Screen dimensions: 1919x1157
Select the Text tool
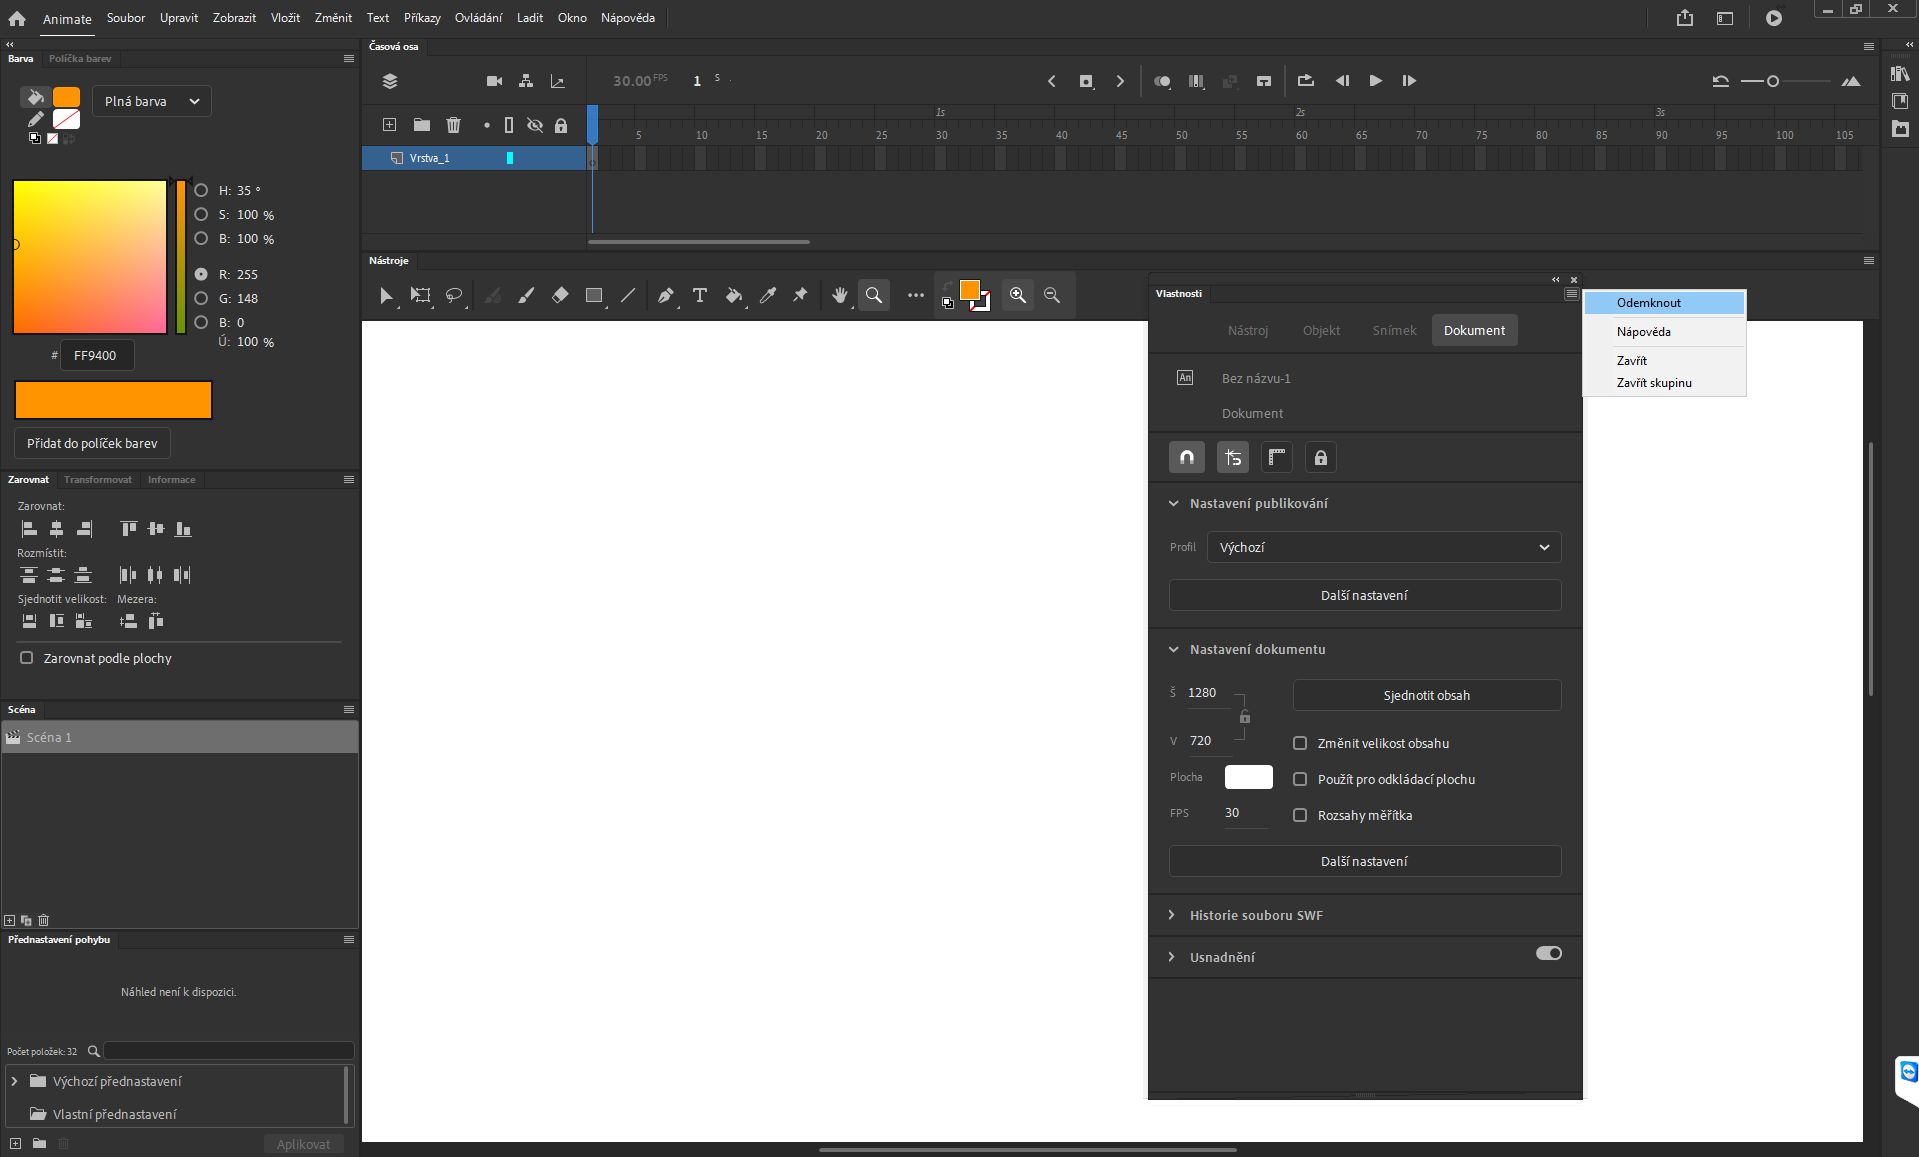699,295
